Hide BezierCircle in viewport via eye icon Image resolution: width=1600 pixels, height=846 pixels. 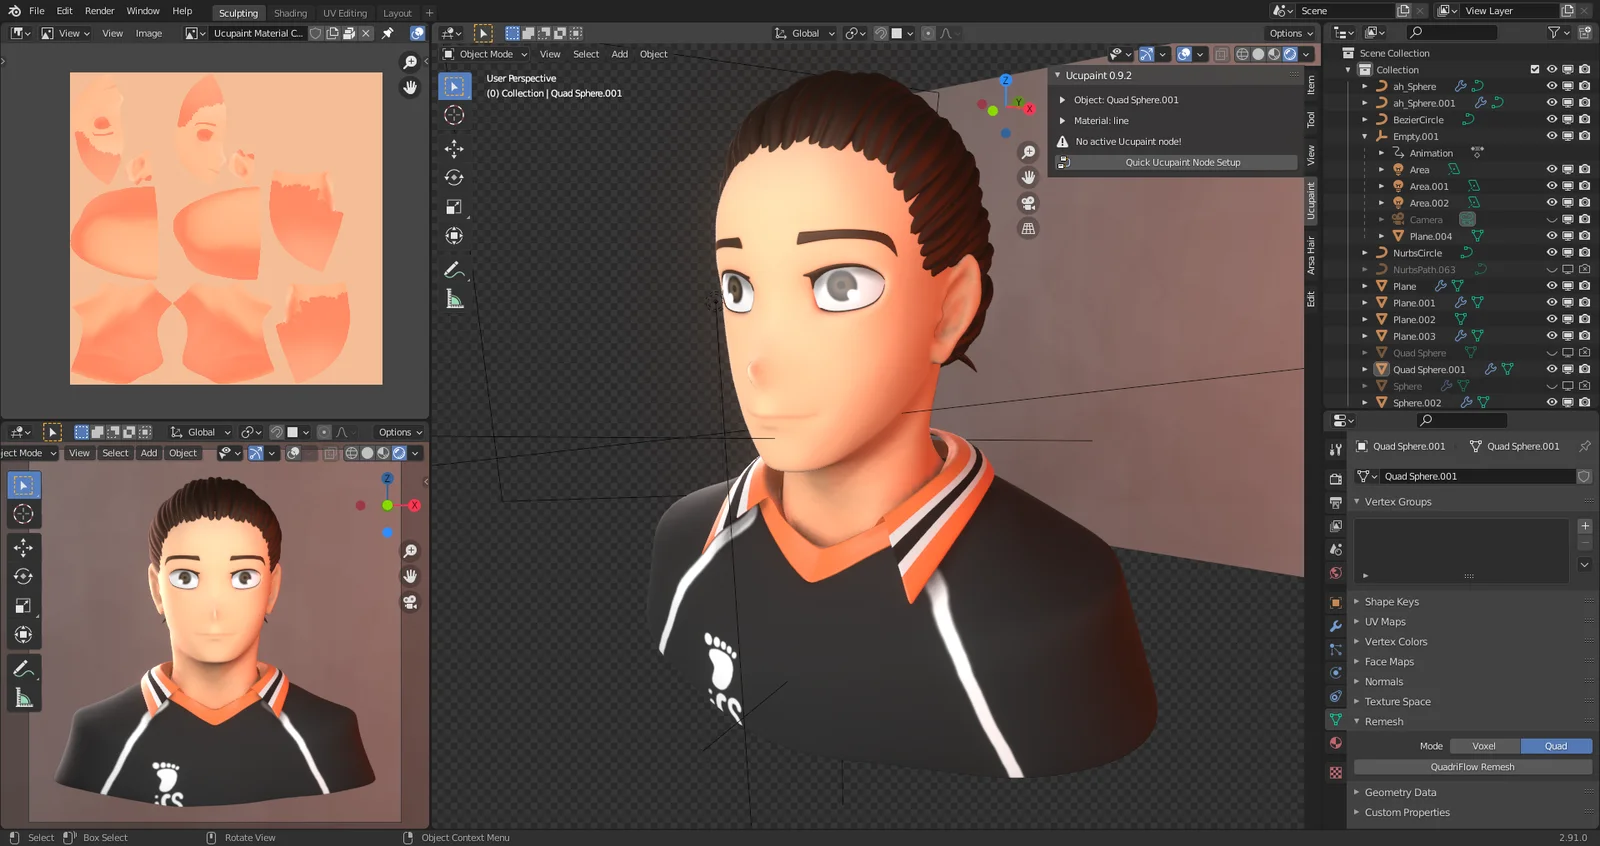tap(1552, 119)
